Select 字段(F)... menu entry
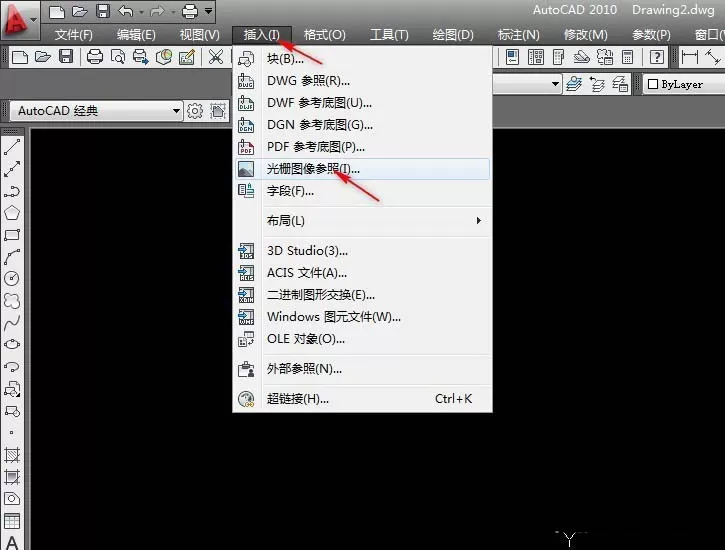 coord(362,191)
